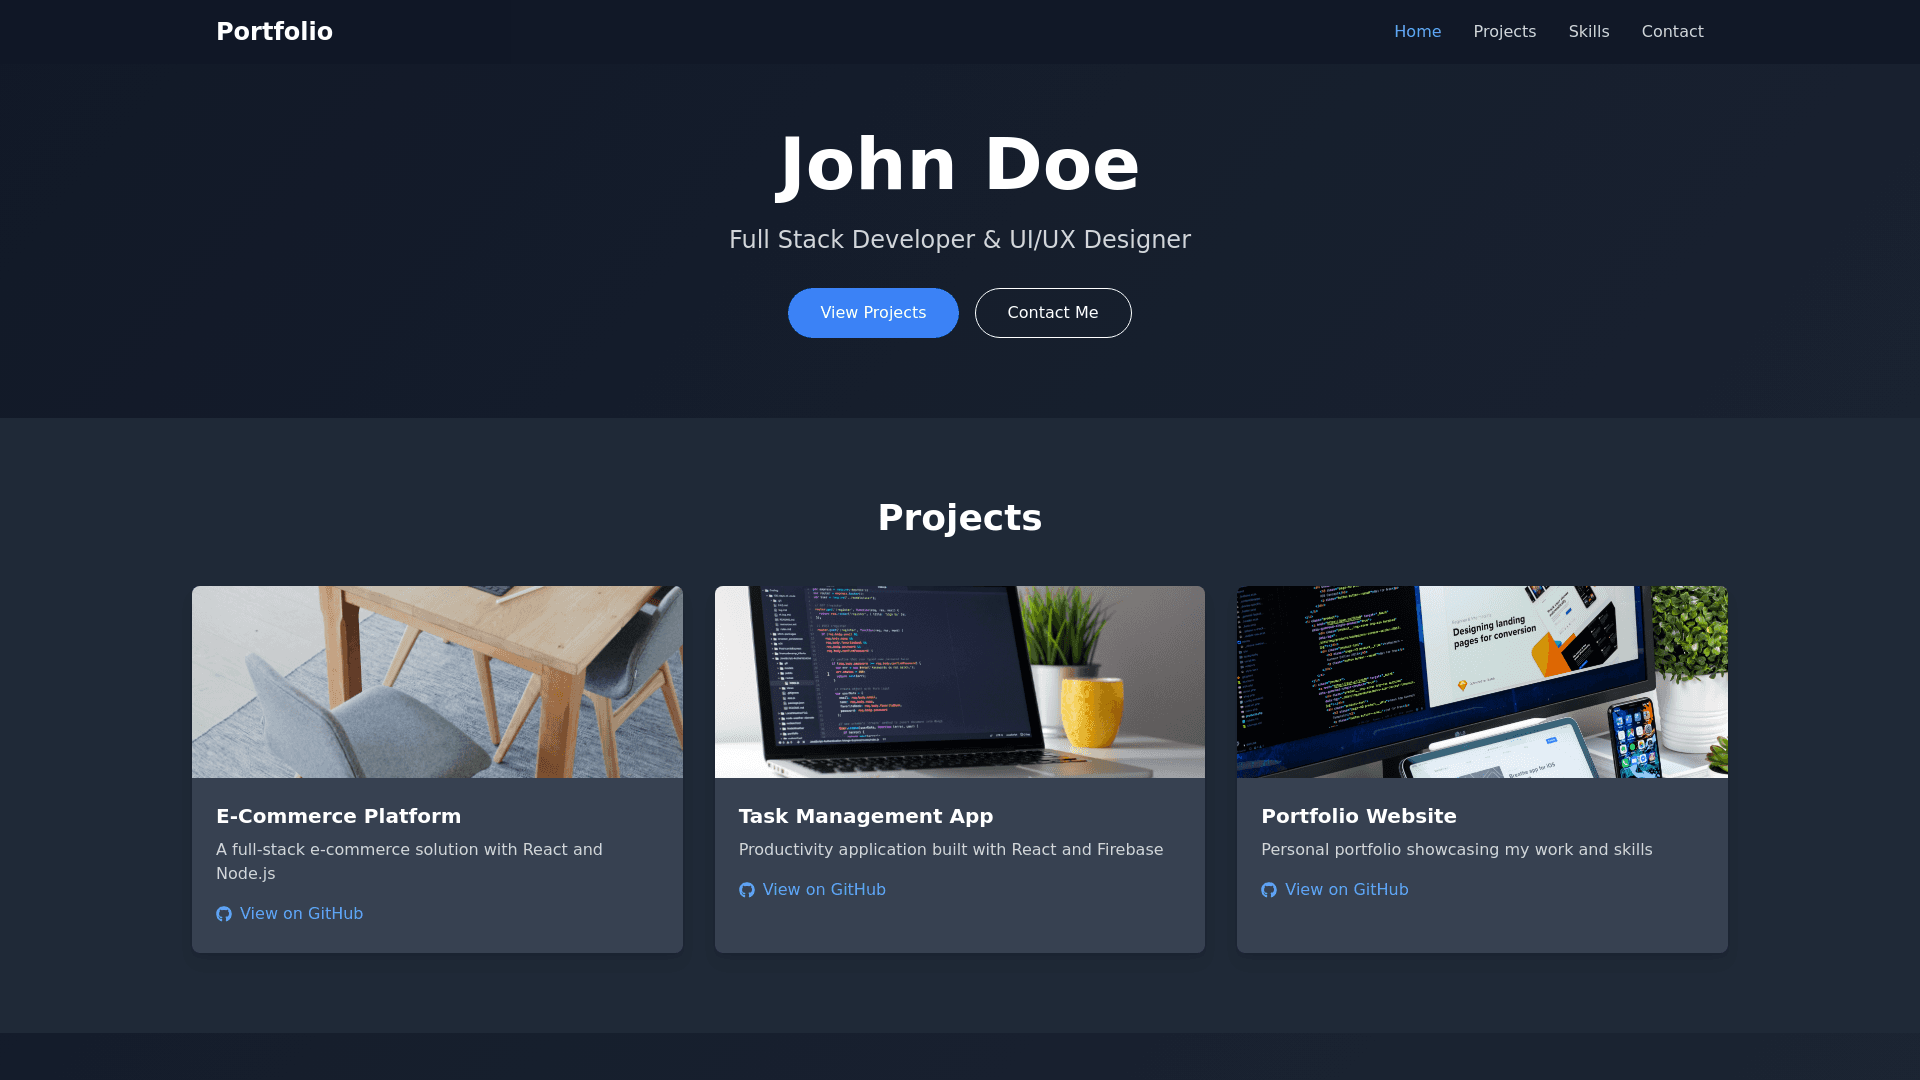This screenshot has width=1920, height=1080.
Task: Click the E-Commerce Platform card title
Action: [x=338, y=816]
